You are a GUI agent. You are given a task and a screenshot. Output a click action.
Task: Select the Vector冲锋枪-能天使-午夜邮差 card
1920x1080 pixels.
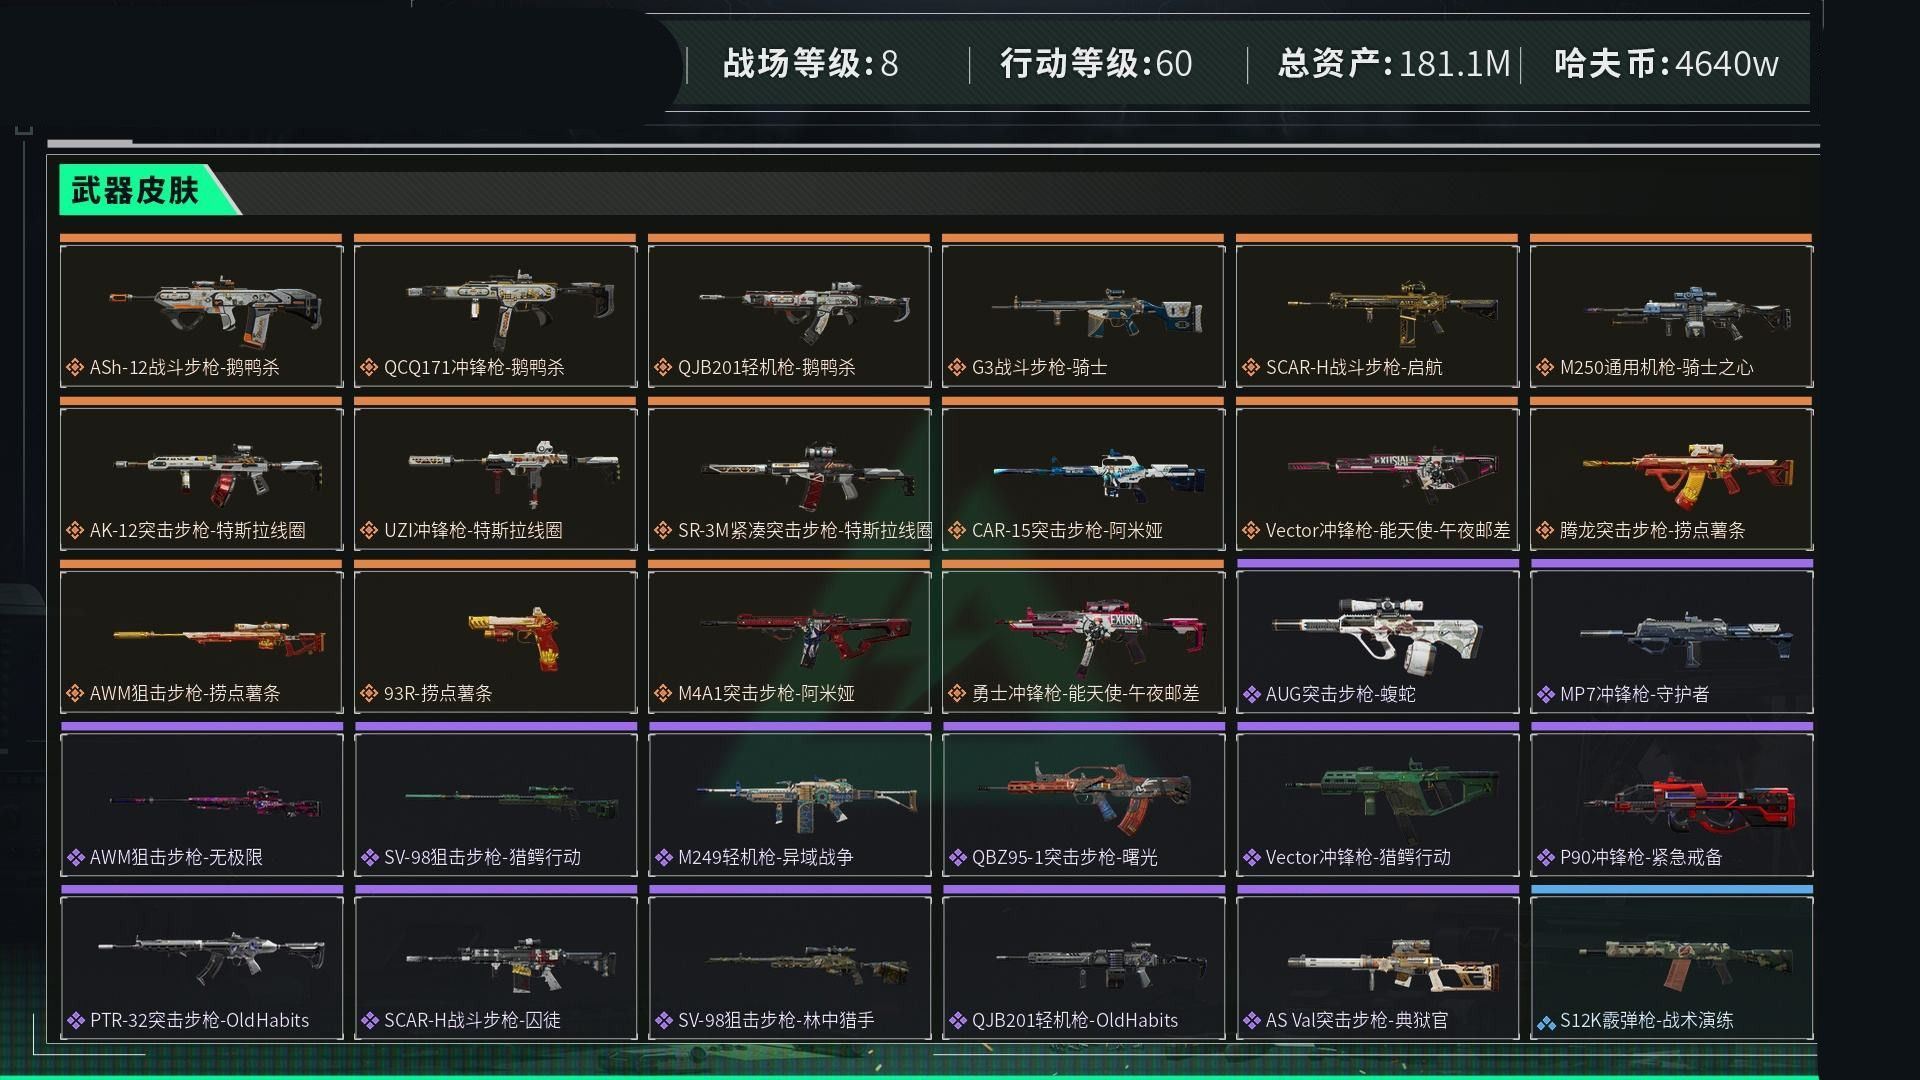click(1377, 478)
